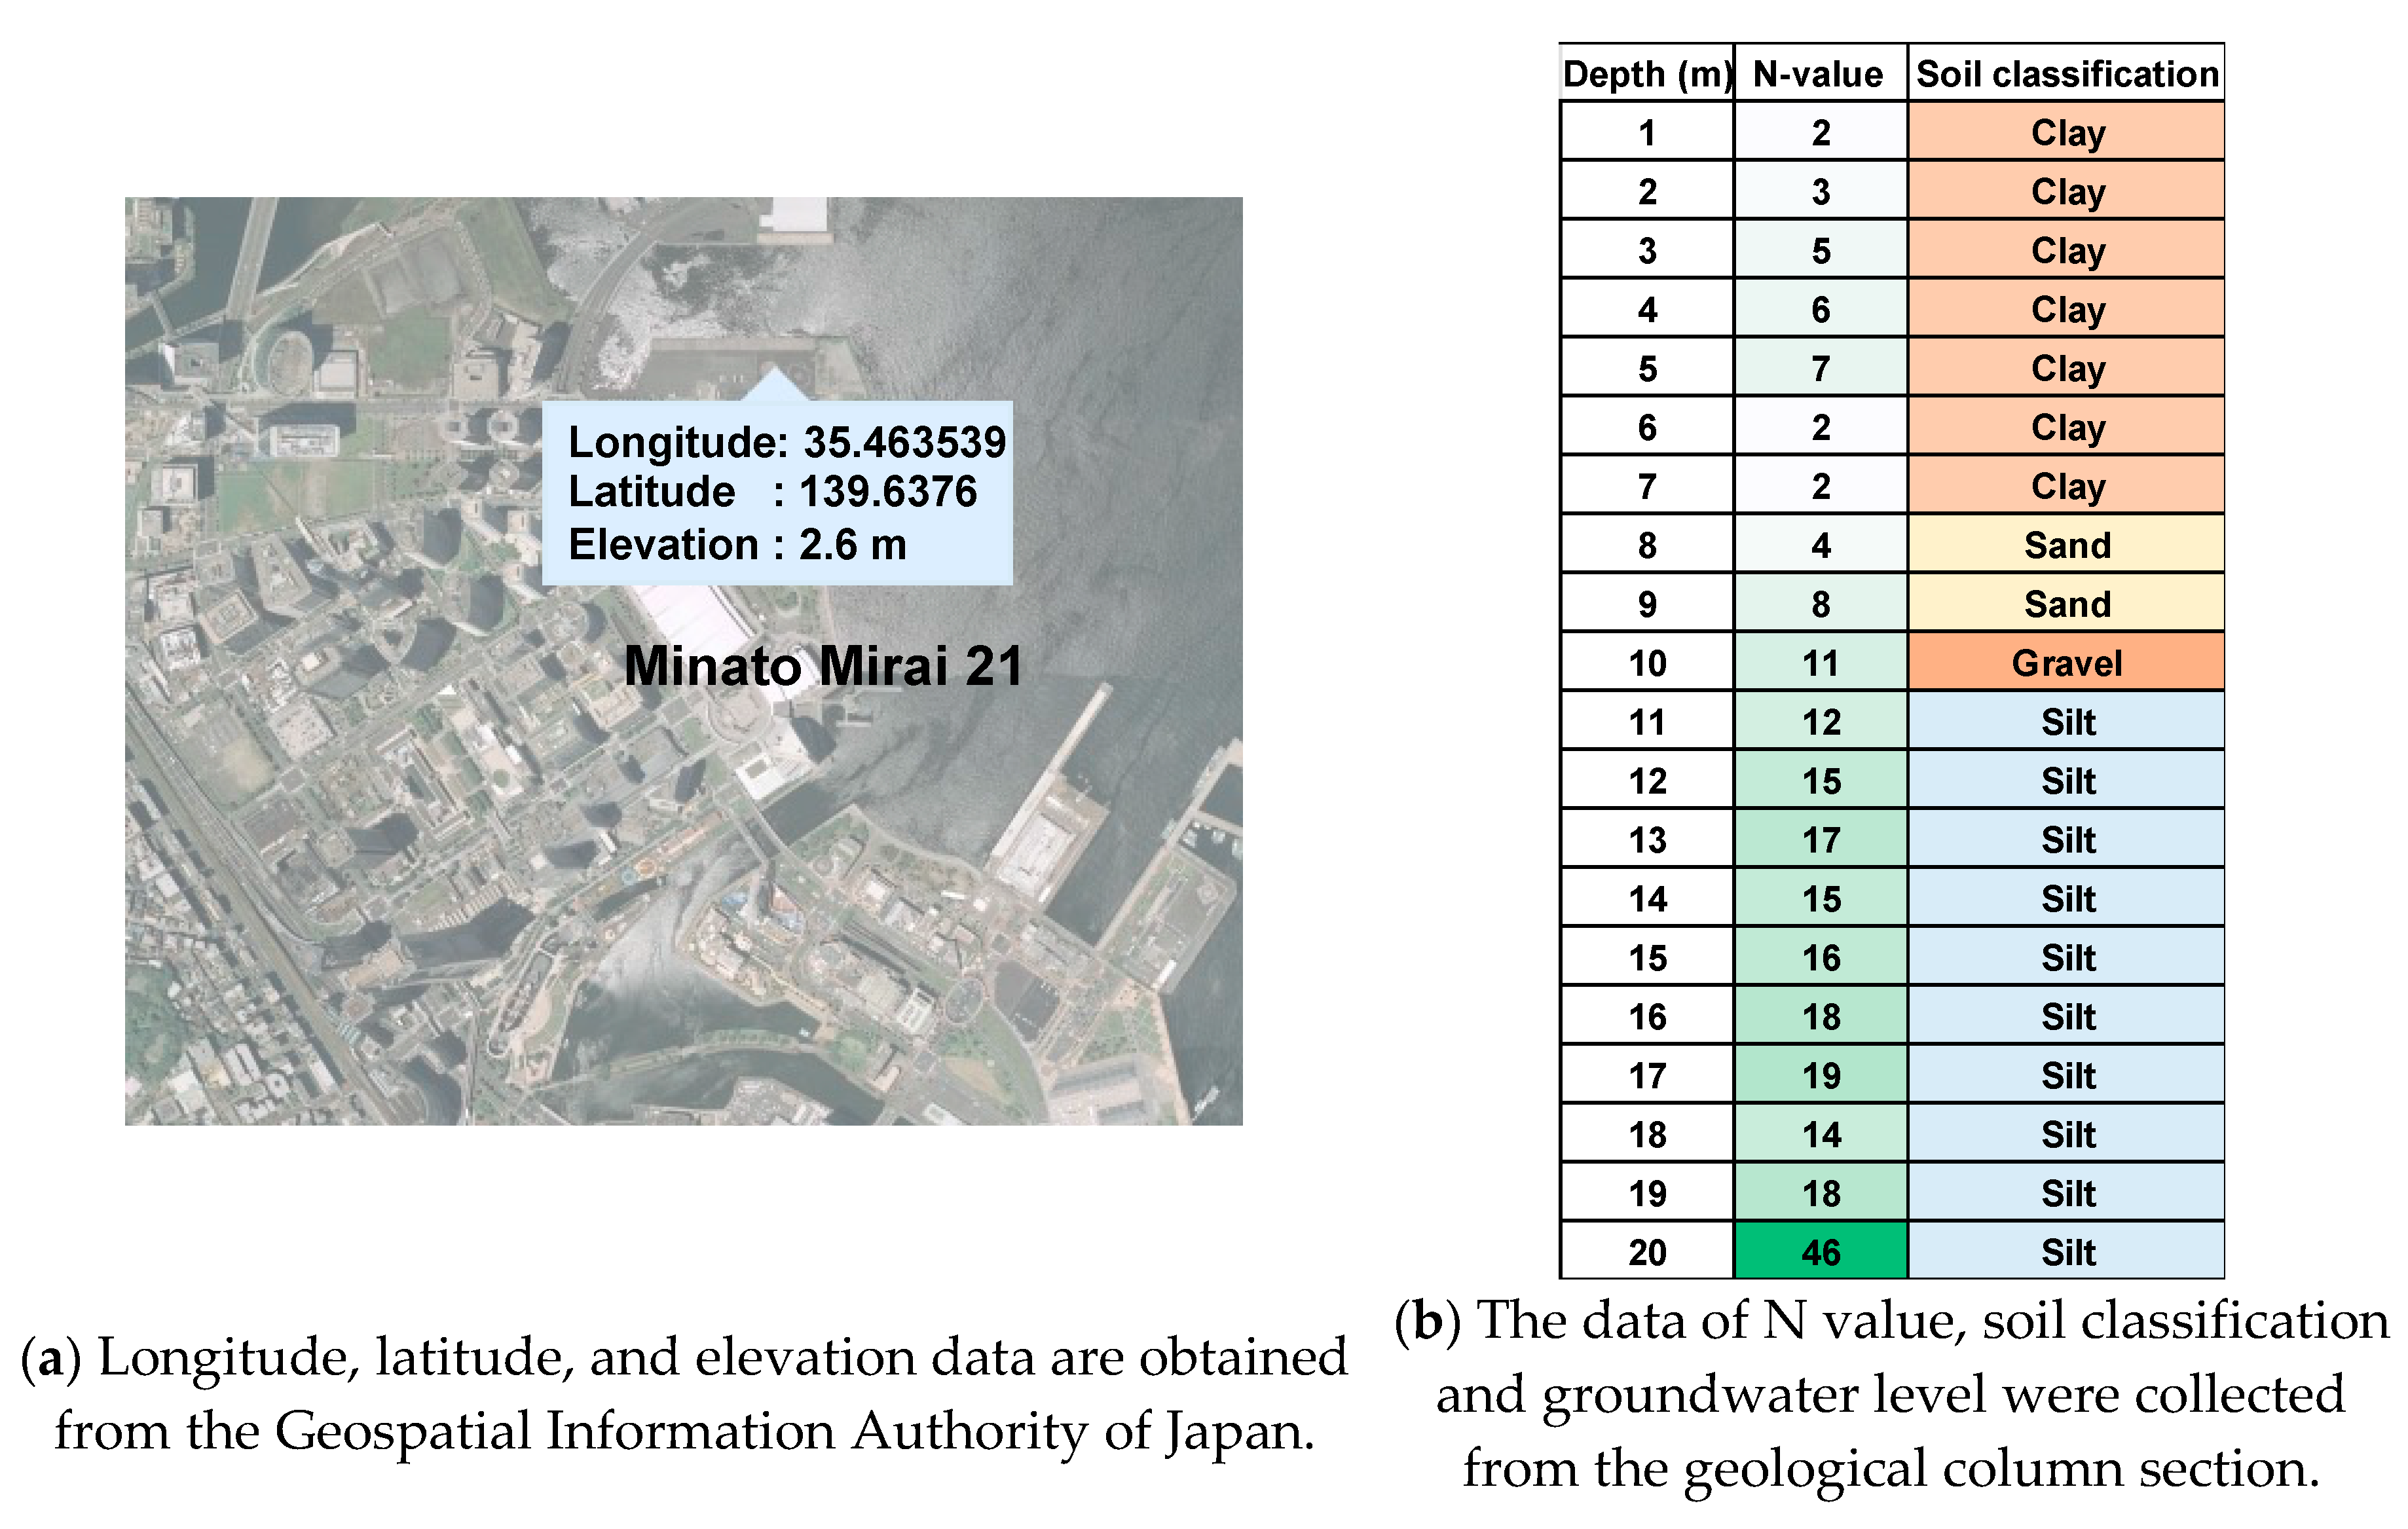Click the Elevation 2.6 m text
Screen dimensions: 2408x1529
[737, 545]
